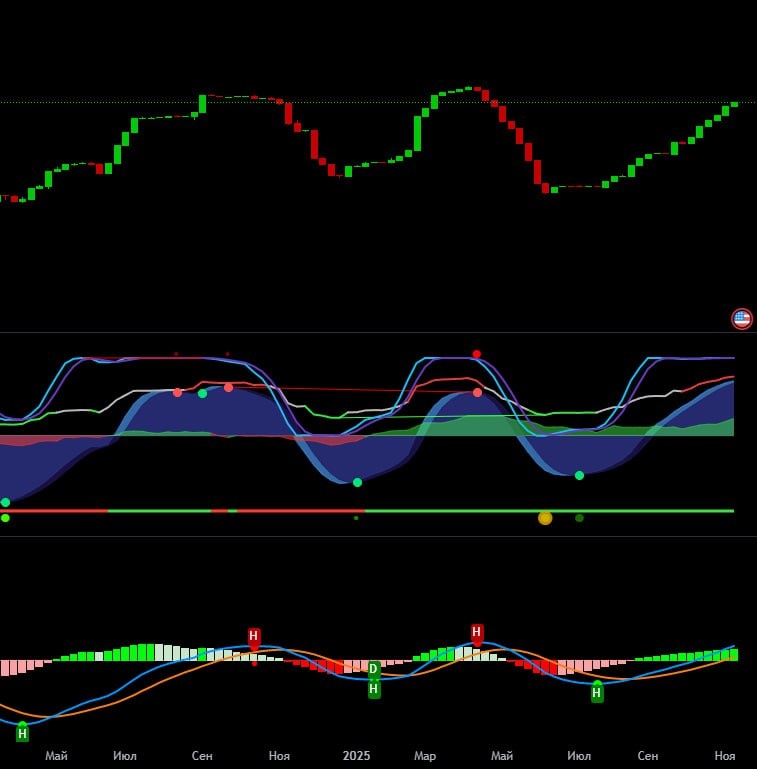Click the 'Мар' month label
Image resolution: width=757 pixels, height=769 pixels.
point(425,756)
